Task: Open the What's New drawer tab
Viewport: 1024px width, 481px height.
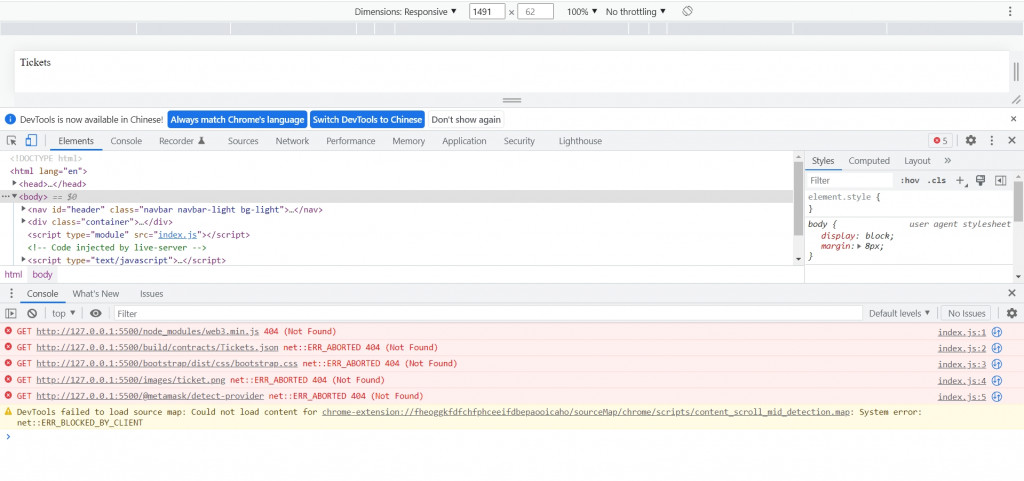Action: [x=96, y=294]
